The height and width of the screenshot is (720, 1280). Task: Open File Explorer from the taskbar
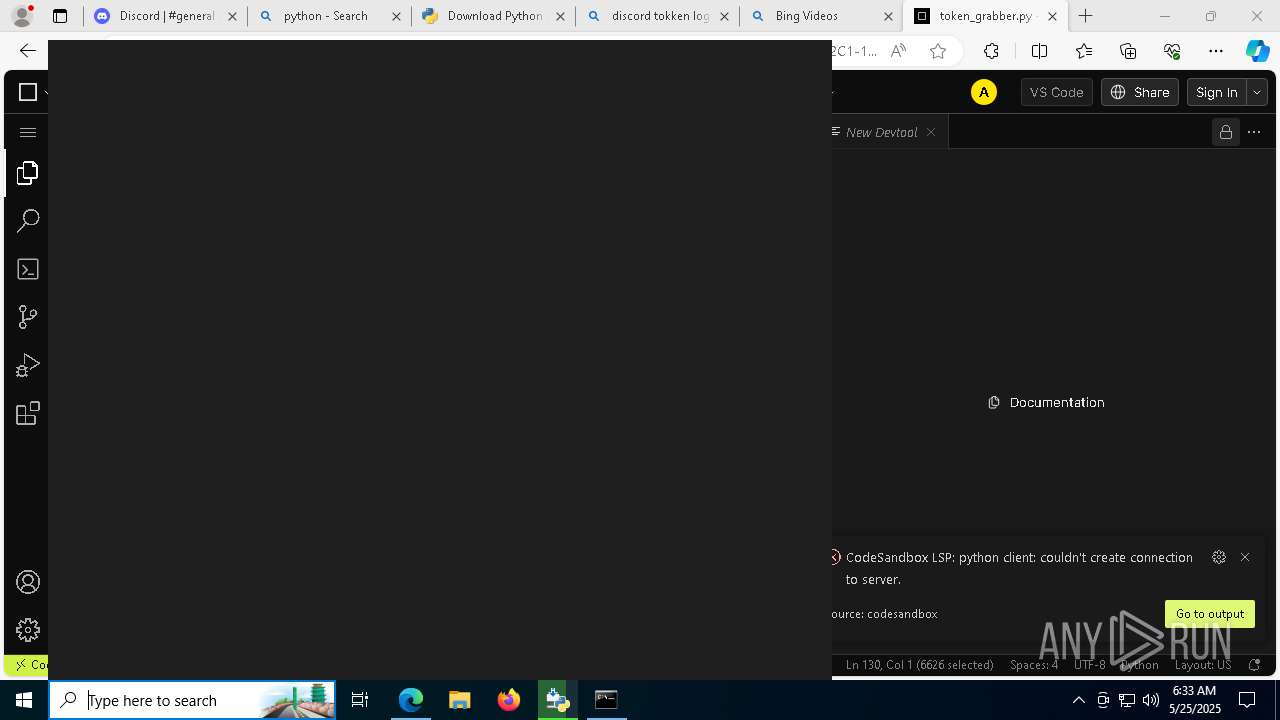tap(460, 700)
